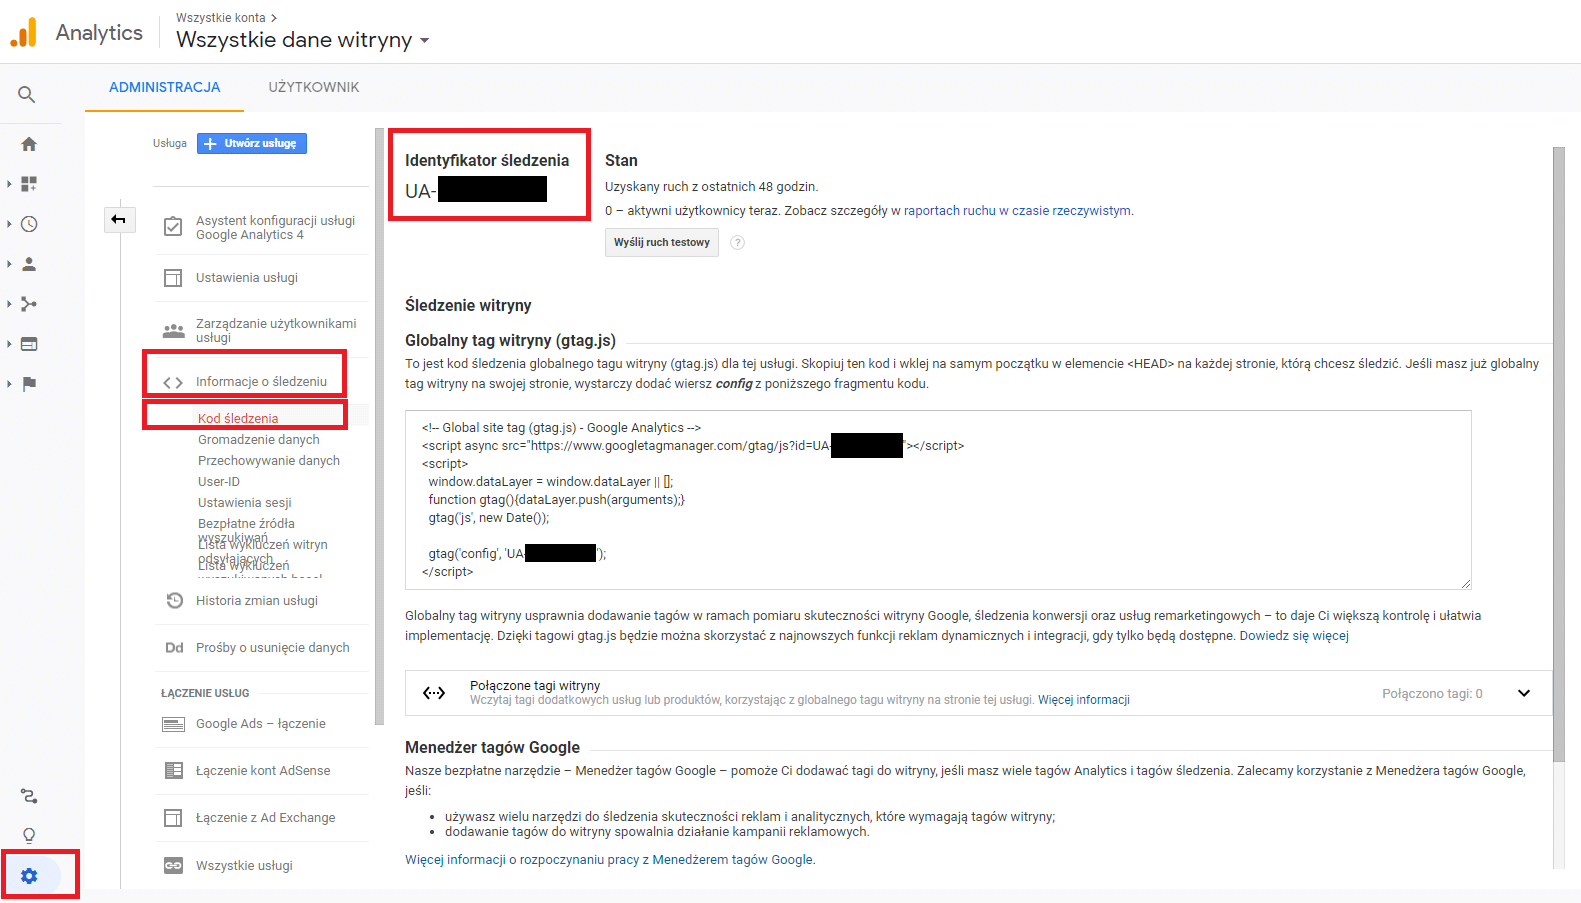Select Kod śledzenia submenu item

tap(238, 419)
